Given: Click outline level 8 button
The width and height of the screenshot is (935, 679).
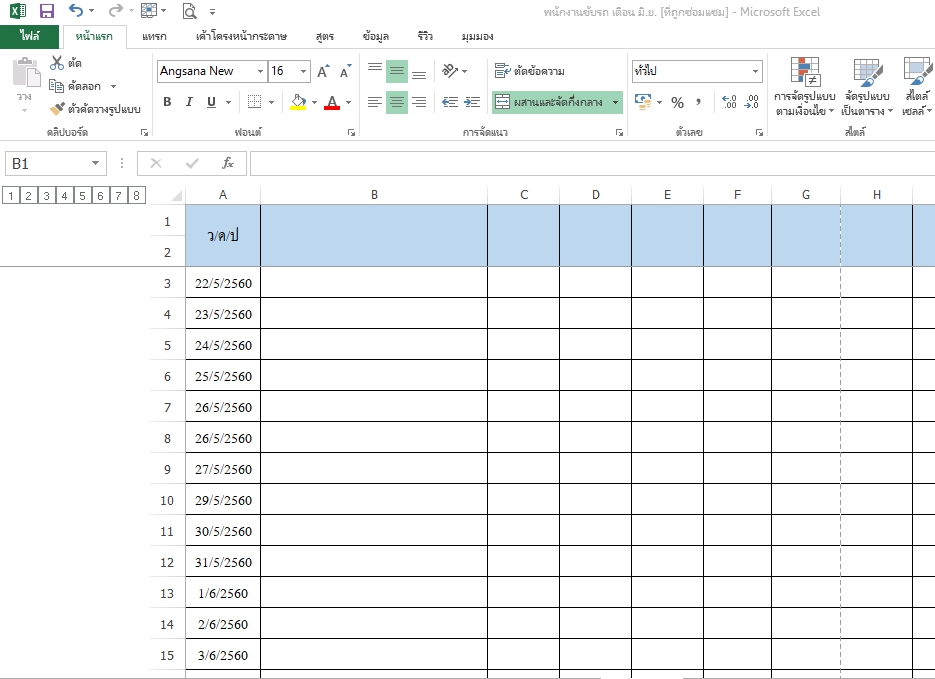Looking at the screenshot, I should point(137,195).
